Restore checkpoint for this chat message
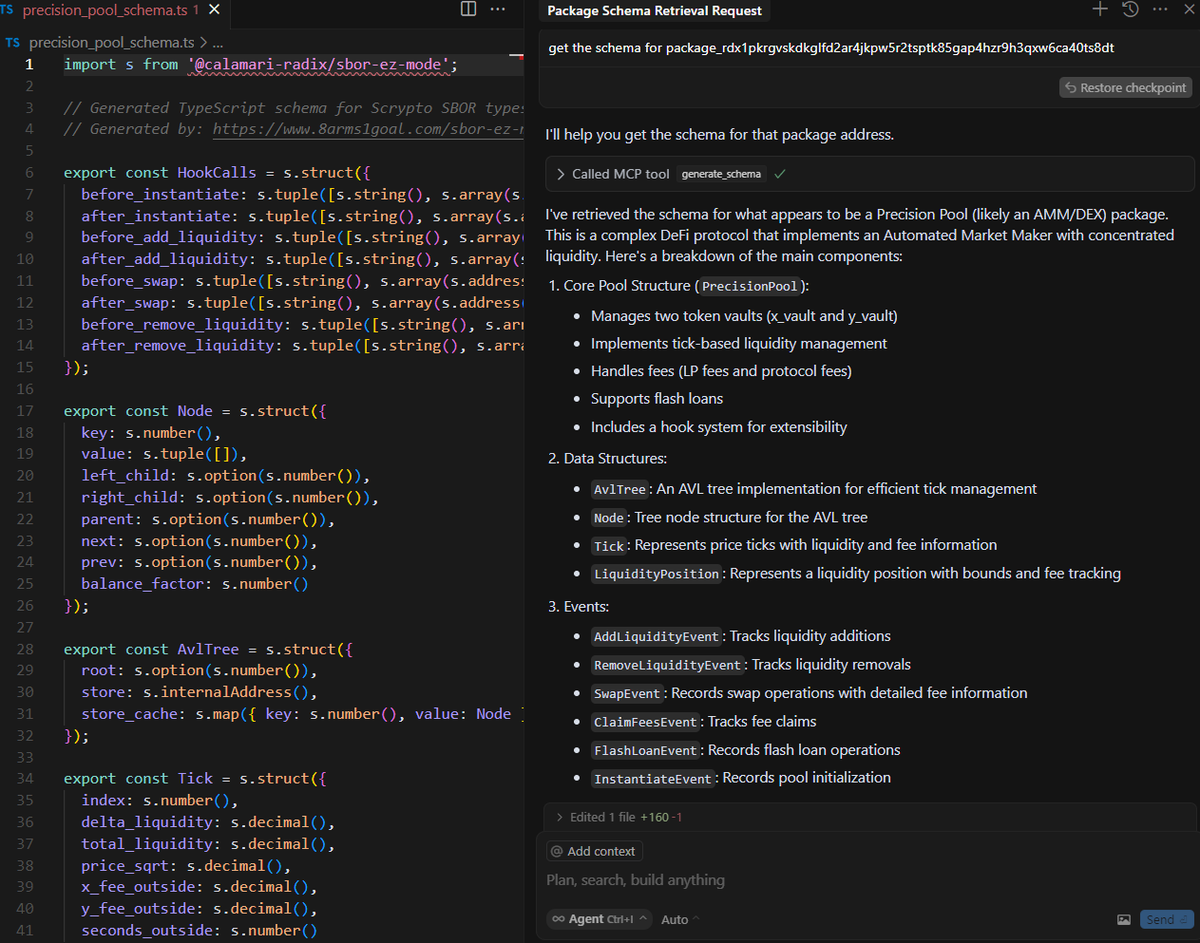The image size is (1200, 943). tap(1125, 88)
